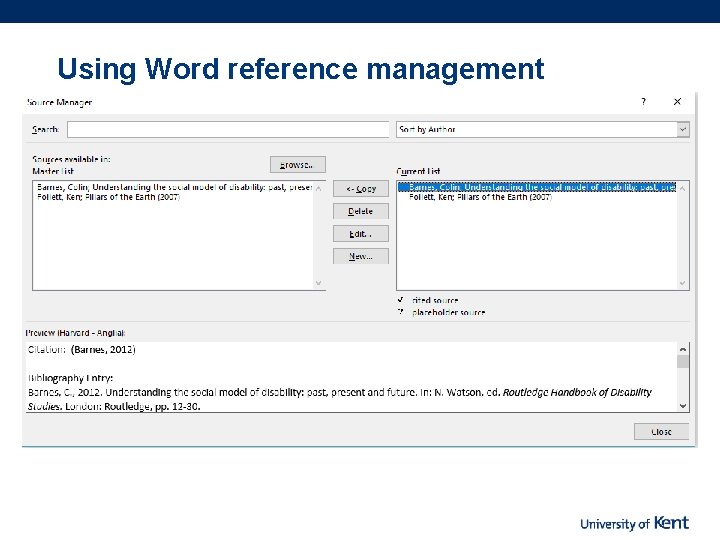This screenshot has height=540, width=720.
Task: Click the New button
Action: pos(360,256)
